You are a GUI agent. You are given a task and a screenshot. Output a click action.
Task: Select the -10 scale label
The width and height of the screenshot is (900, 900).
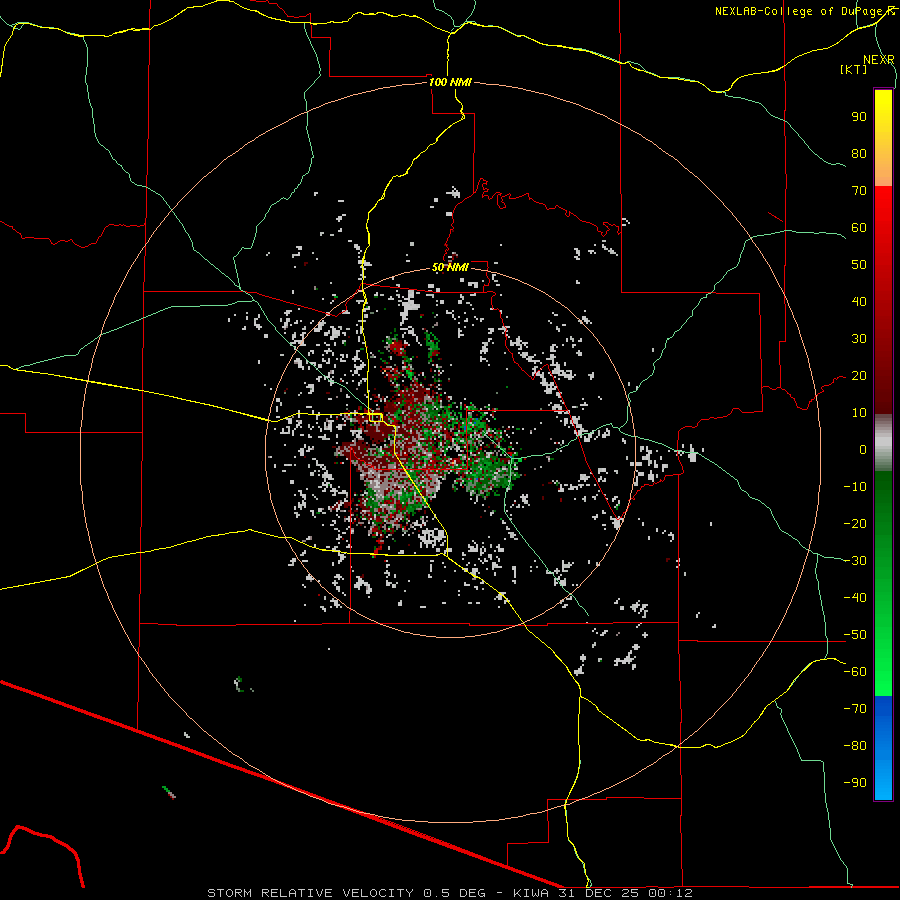(x=855, y=487)
